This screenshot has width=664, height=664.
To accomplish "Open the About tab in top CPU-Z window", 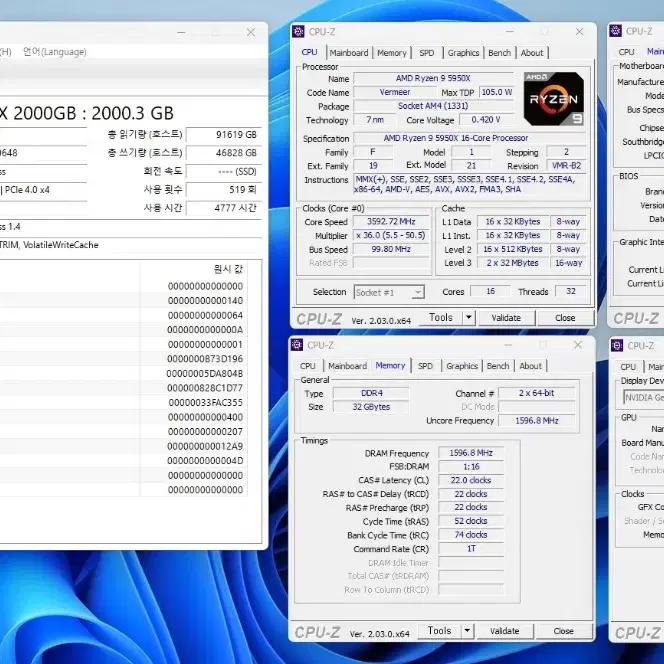I will pyautogui.click(x=532, y=53).
